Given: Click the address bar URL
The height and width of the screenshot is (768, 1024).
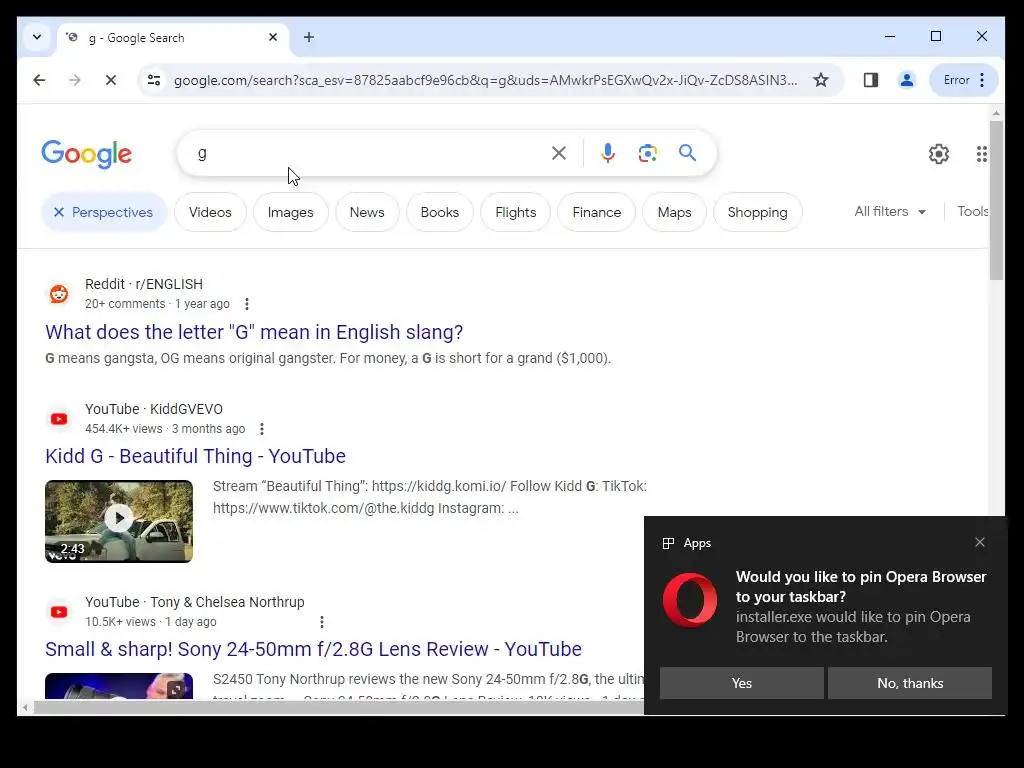Looking at the screenshot, I should [x=485, y=80].
